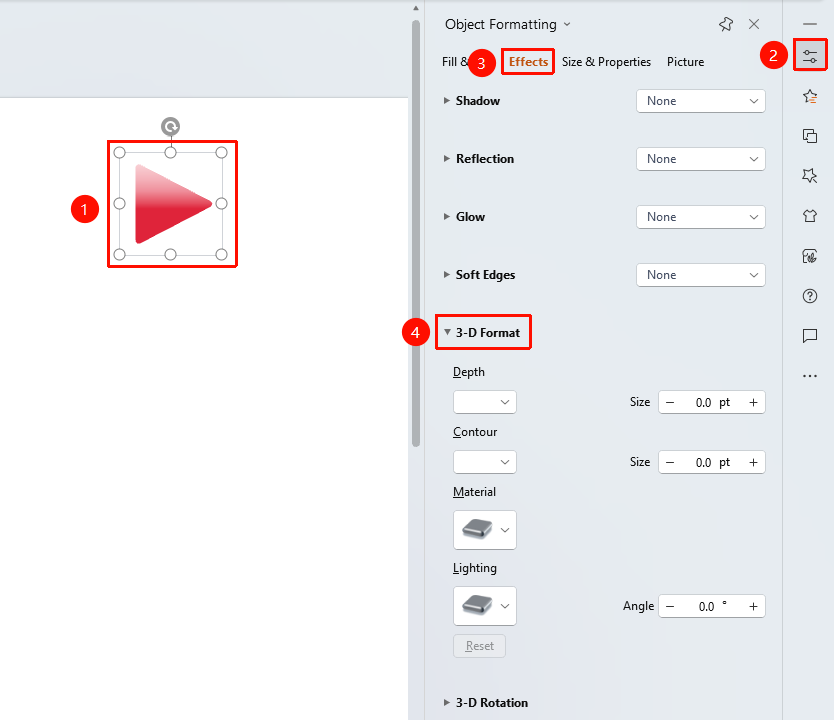Increase the Contour size value
This screenshot has height=720, width=834.
[753, 463]
